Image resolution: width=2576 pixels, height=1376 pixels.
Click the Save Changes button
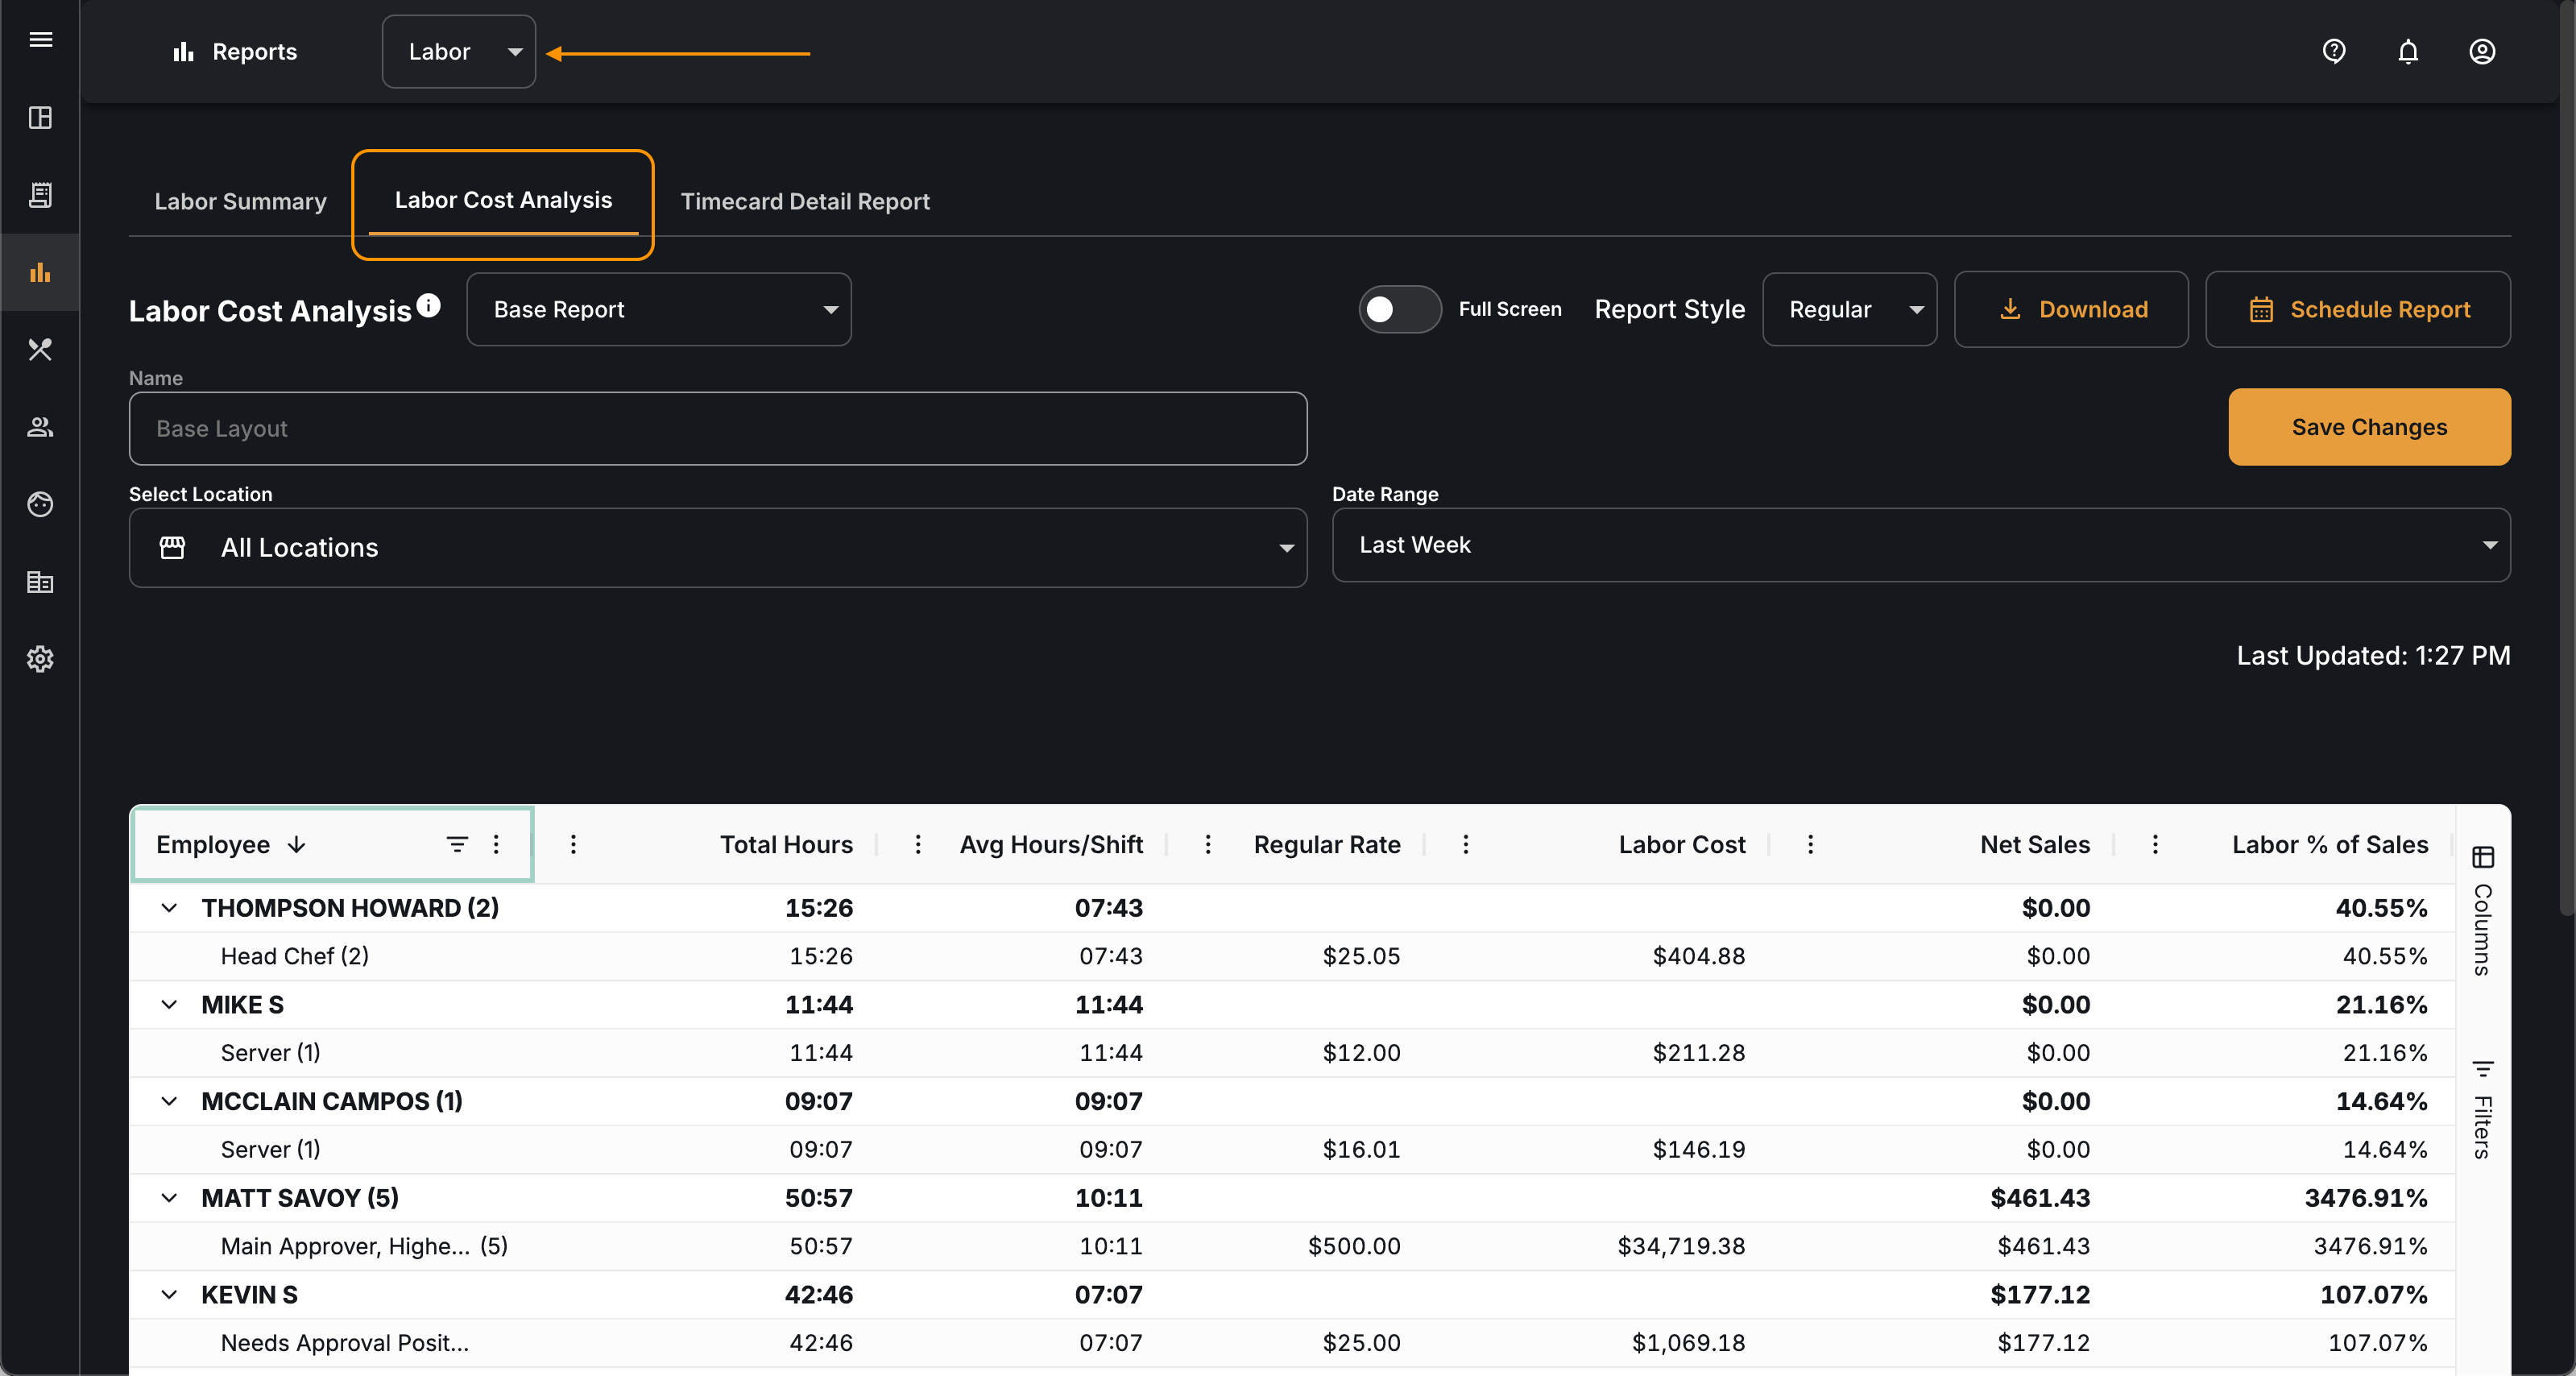pyautogui.click(x=2369, y=427)
